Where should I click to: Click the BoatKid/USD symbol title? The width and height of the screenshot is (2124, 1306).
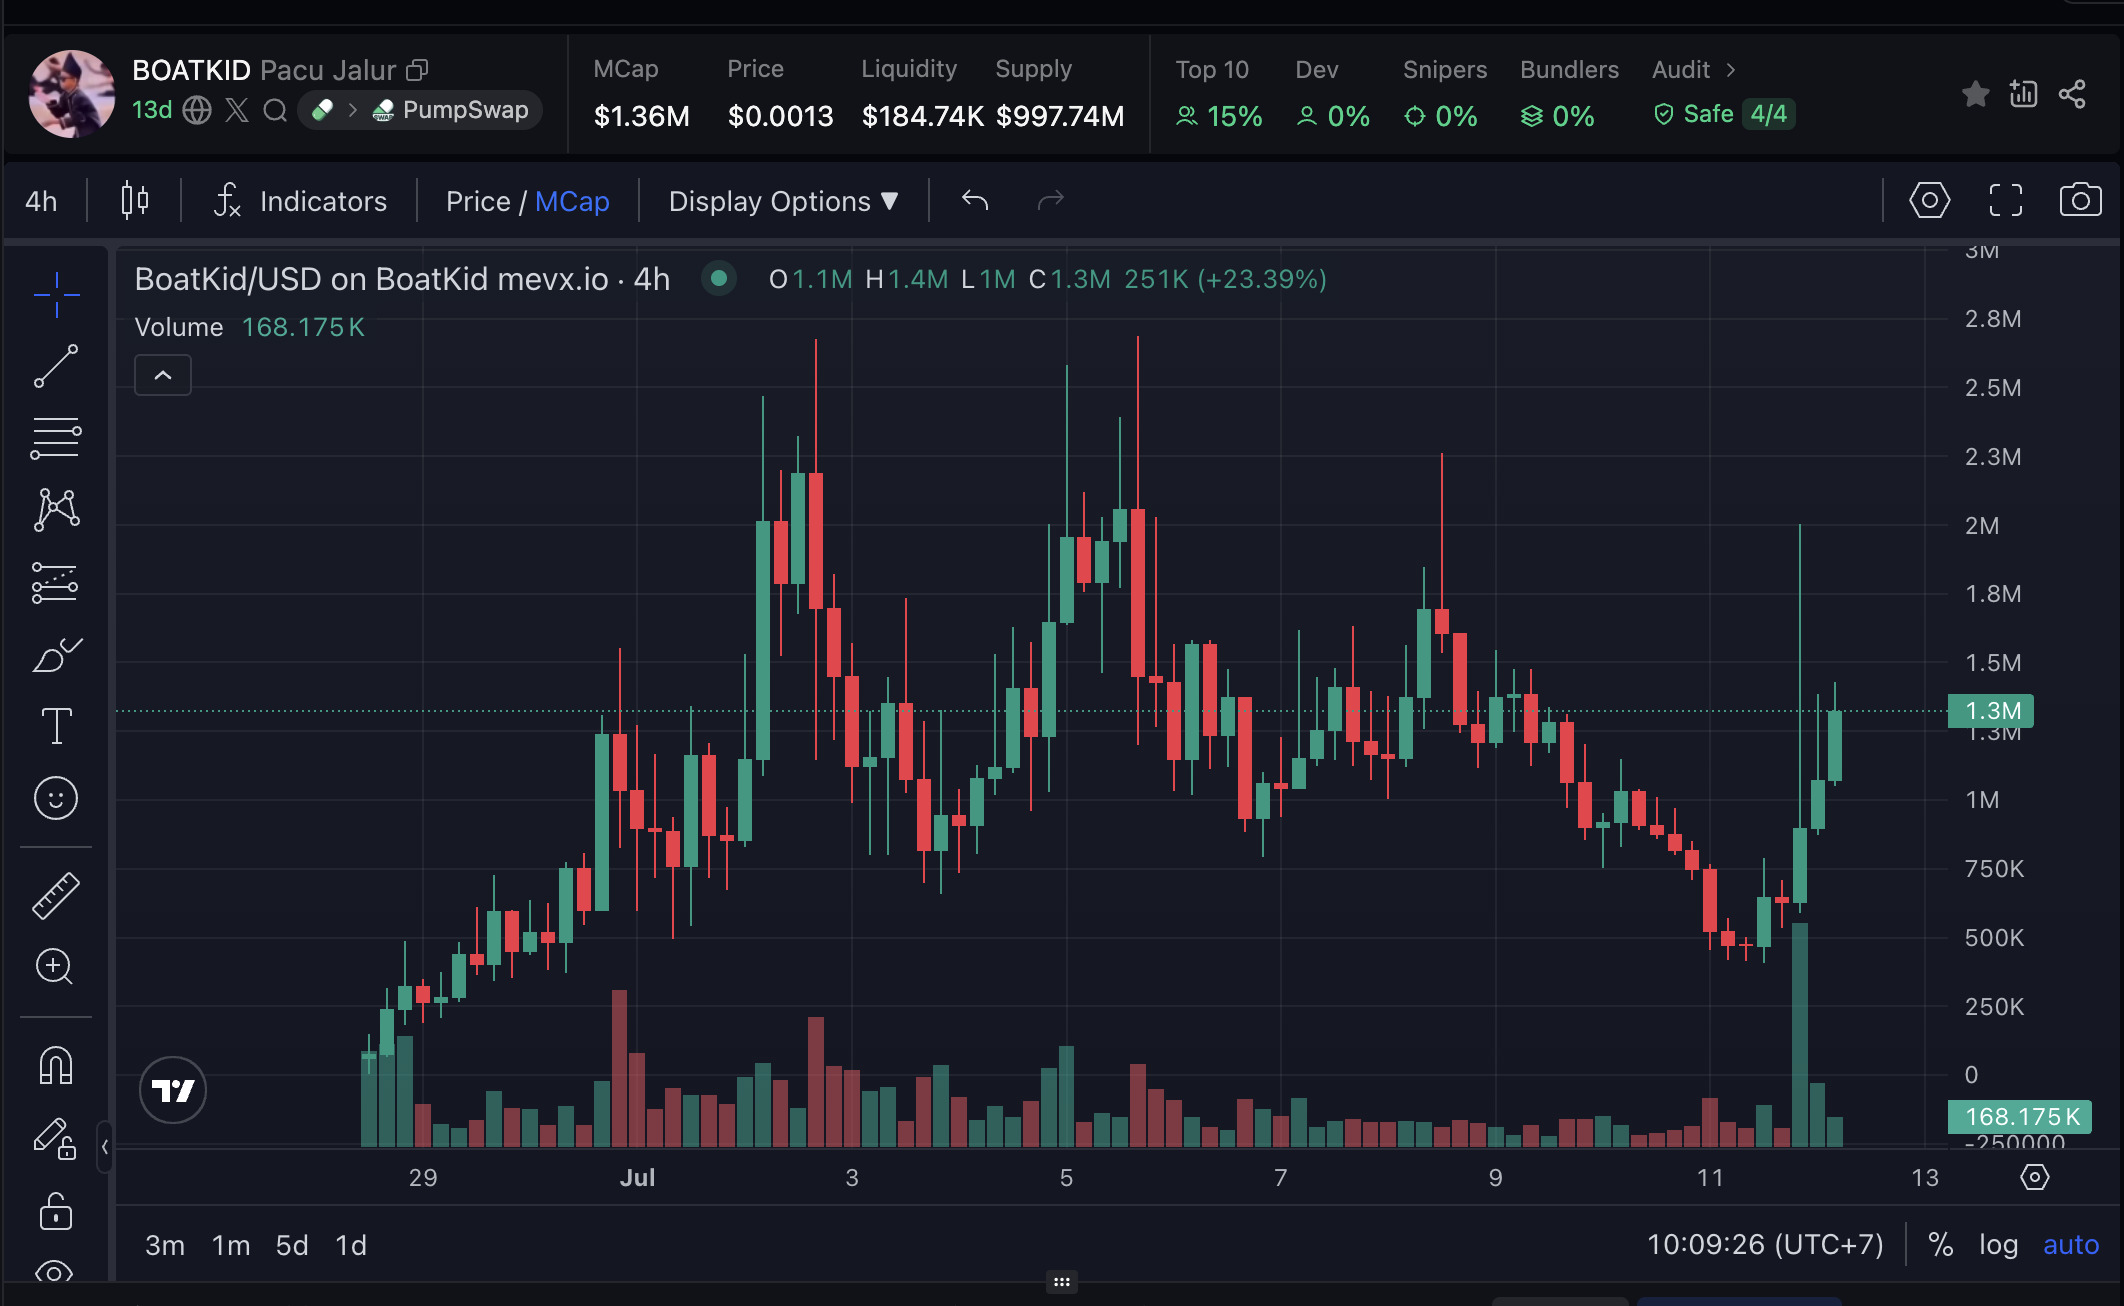point(402,279)
